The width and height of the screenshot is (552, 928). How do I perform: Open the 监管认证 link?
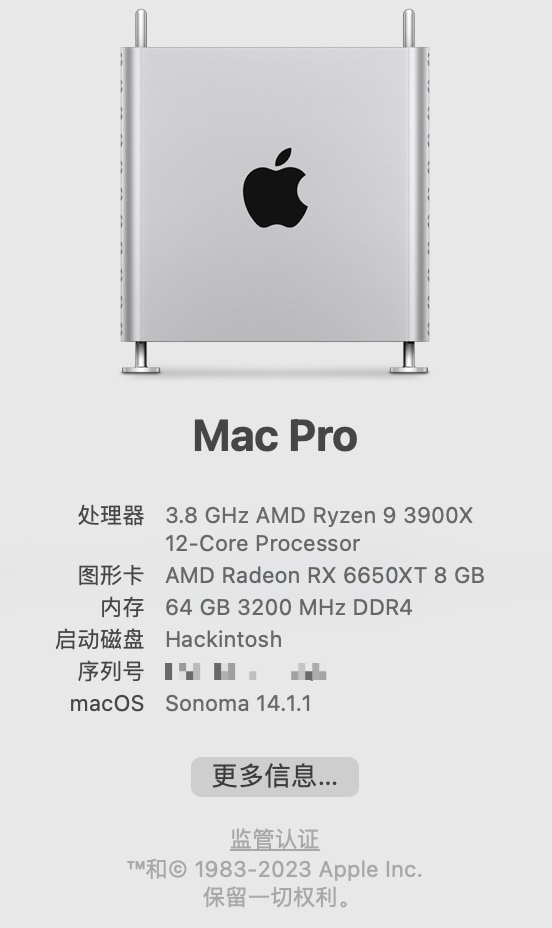275,839
